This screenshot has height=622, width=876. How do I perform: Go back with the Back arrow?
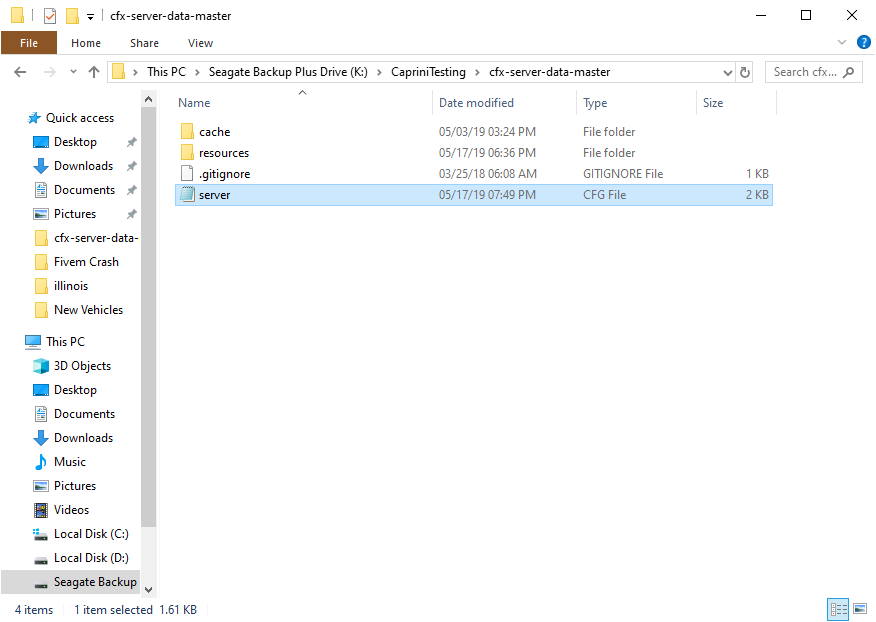[x=20, y=72]
